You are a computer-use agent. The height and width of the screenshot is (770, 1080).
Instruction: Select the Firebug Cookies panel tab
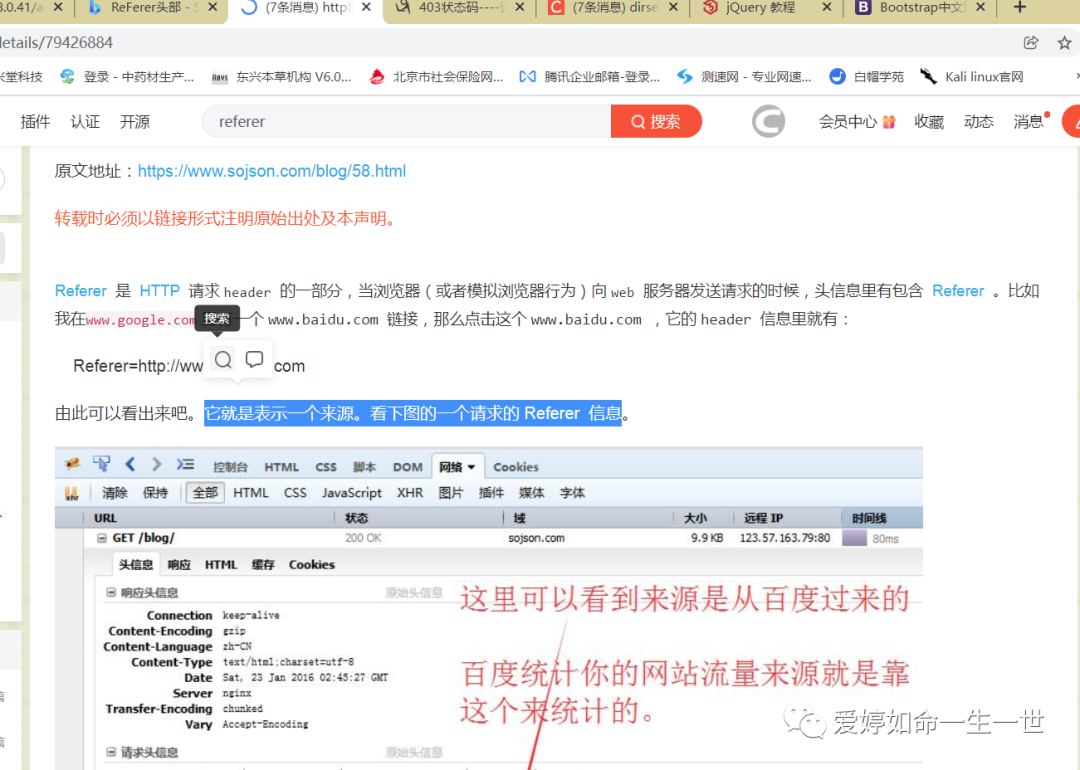pyautogui.click(x=516, y=467)
